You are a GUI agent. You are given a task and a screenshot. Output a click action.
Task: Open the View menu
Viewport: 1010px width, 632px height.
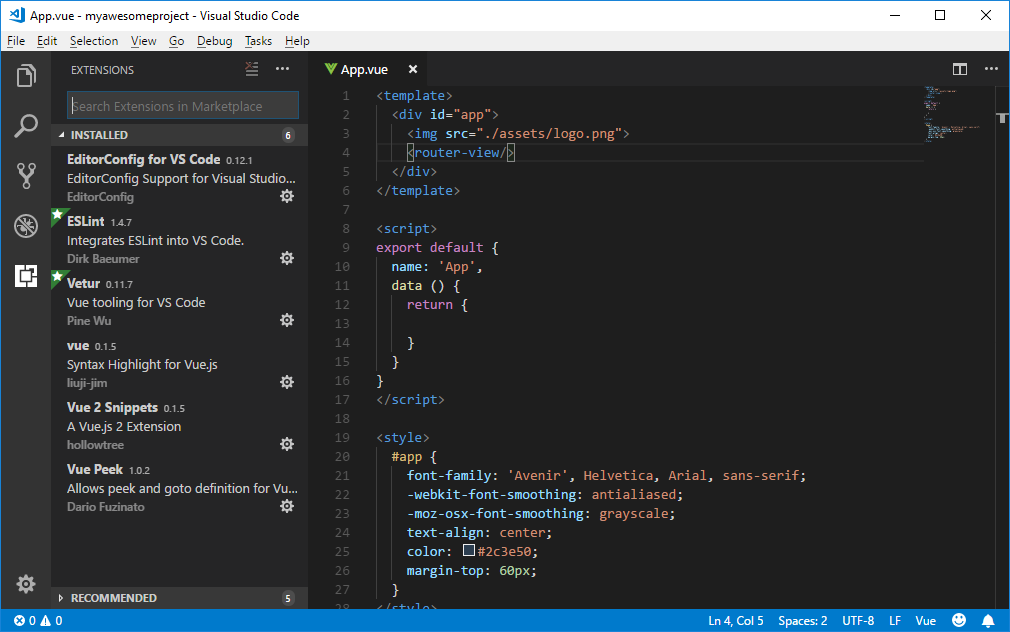[x=144, y=41]
